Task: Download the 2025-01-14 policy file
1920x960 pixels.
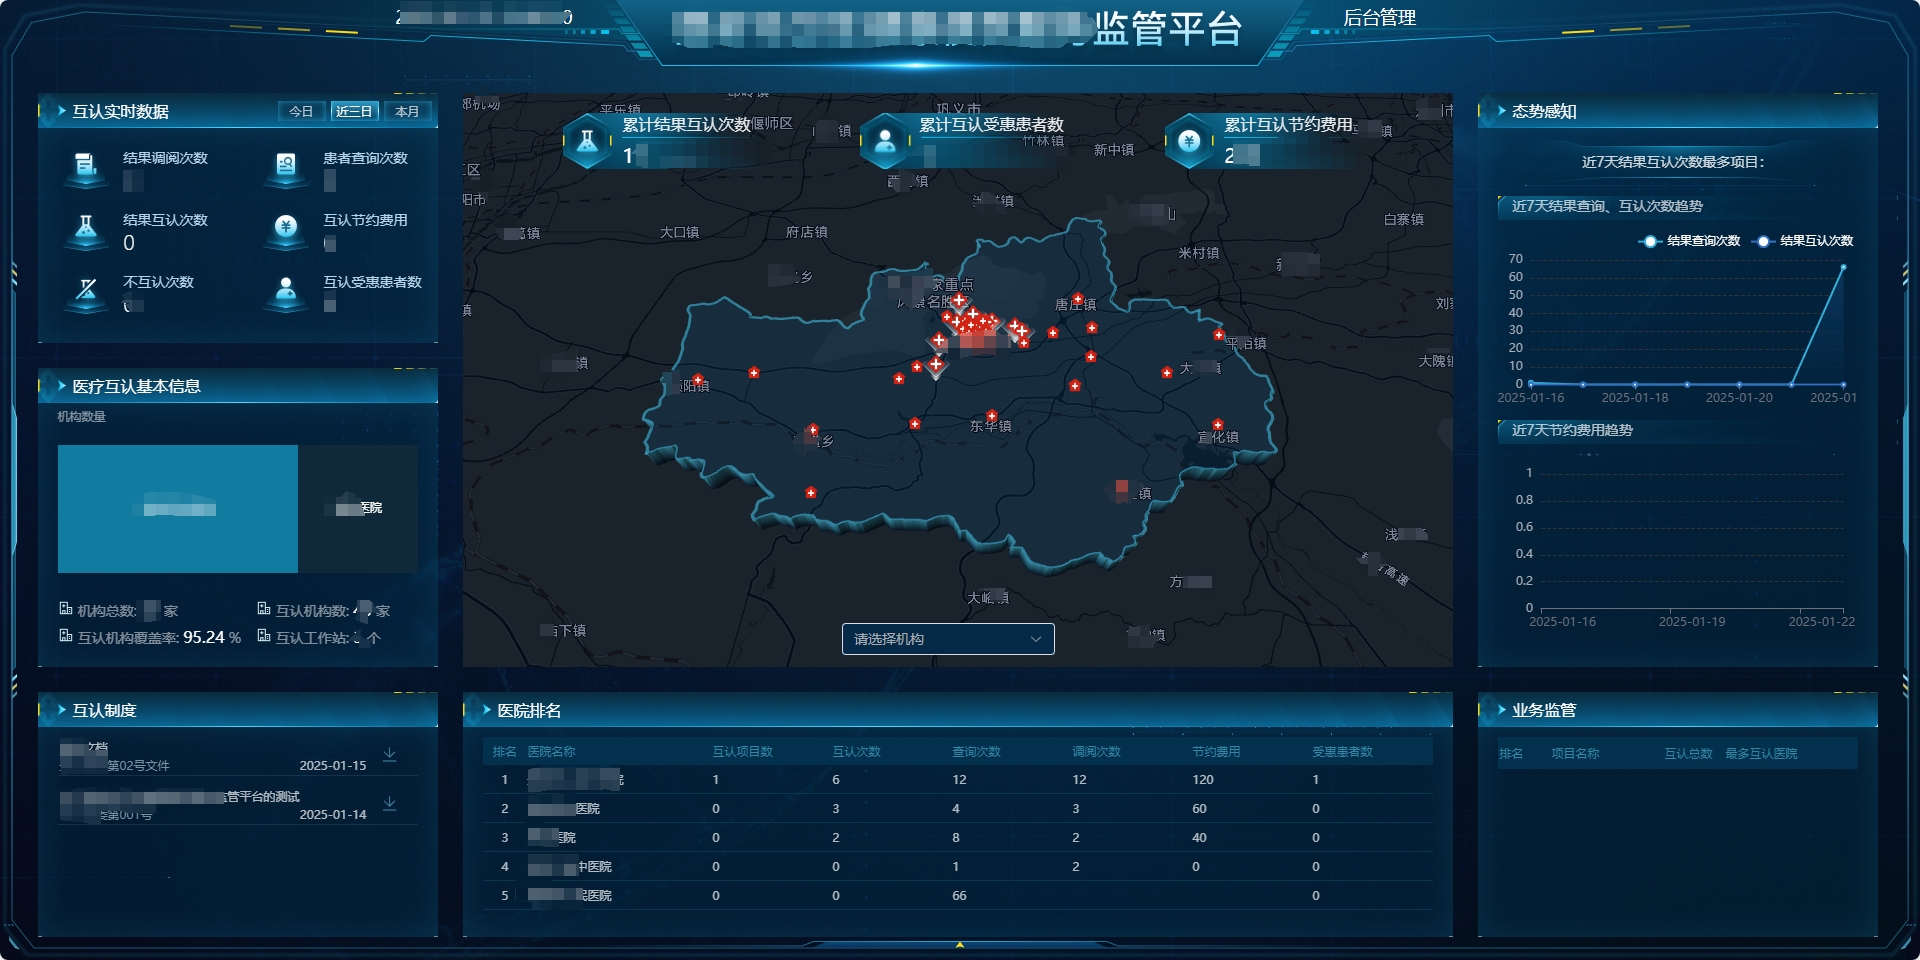Action: click(x=390, y=804)
